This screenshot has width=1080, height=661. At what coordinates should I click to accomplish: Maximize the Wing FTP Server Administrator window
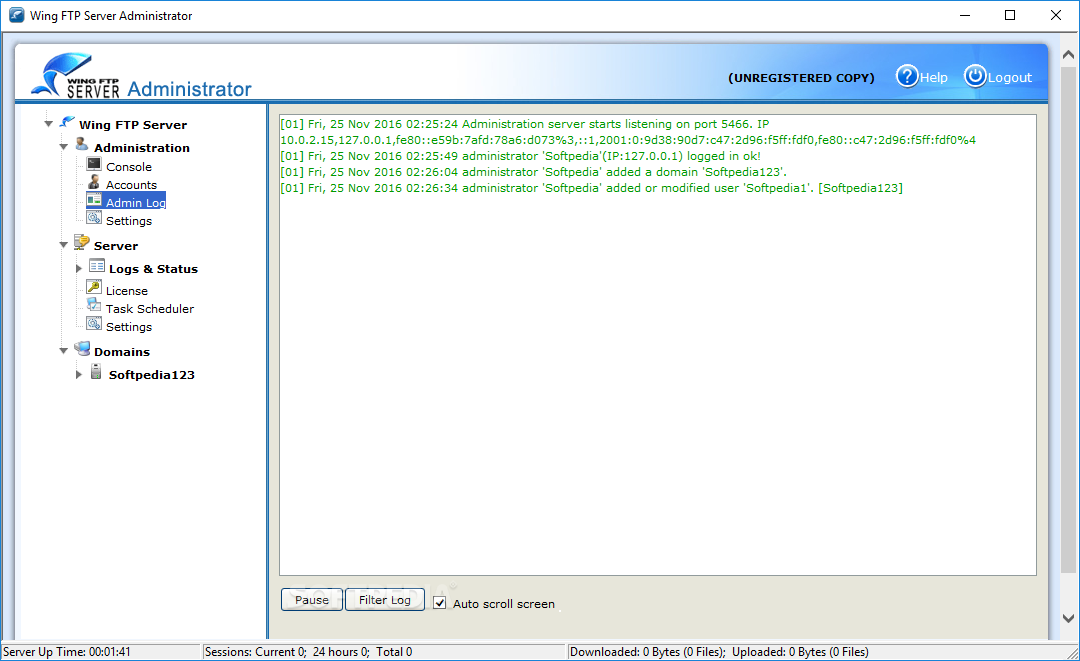(x=1010, y=15)
